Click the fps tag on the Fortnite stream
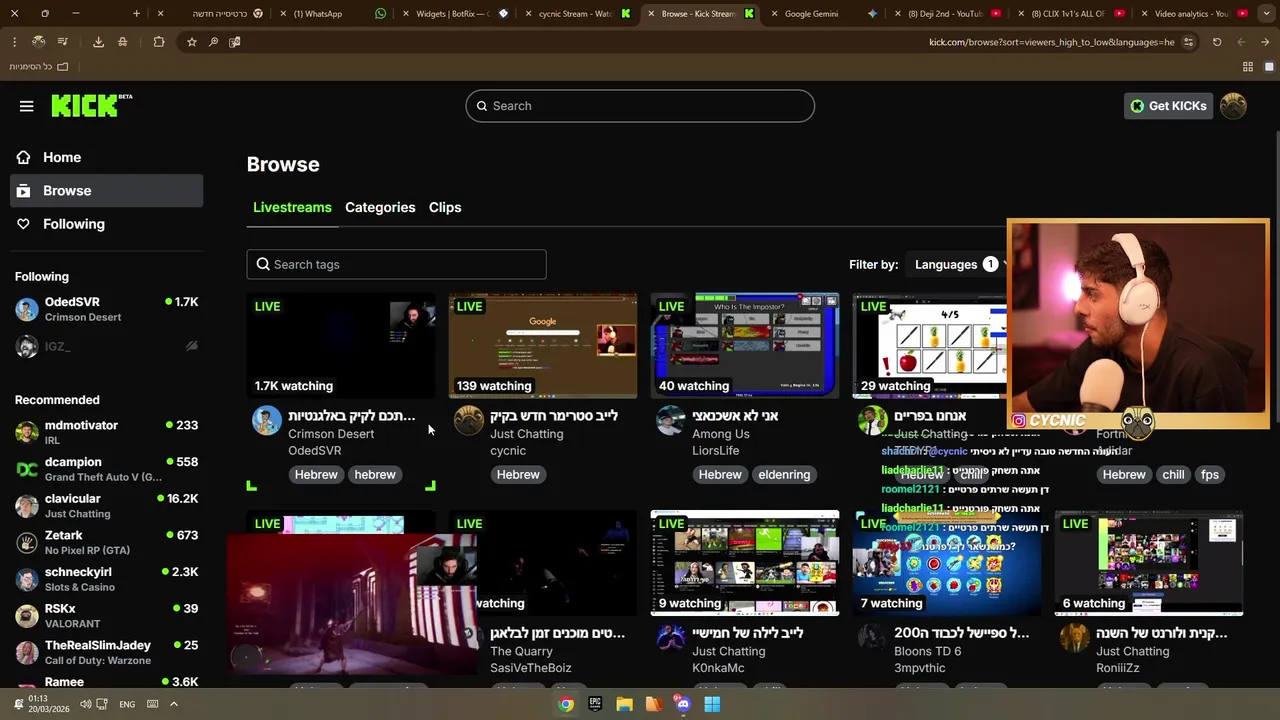Screen dimensions: 1280x720 (x=1210, y=475)
